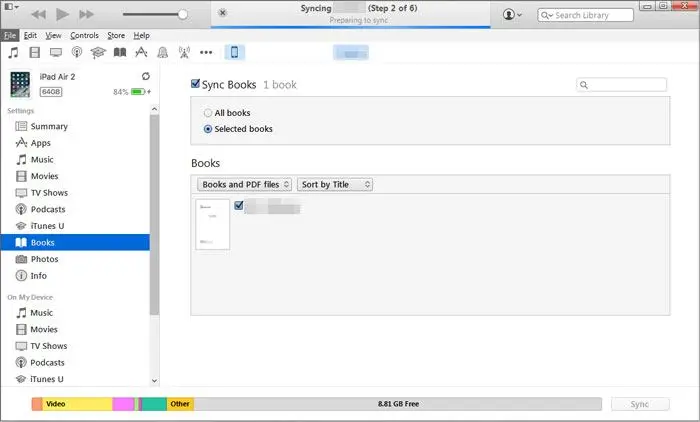Open the Music library icon in toolbar
The width and height of the screenshot is (700, 422).
coord(13,53)
